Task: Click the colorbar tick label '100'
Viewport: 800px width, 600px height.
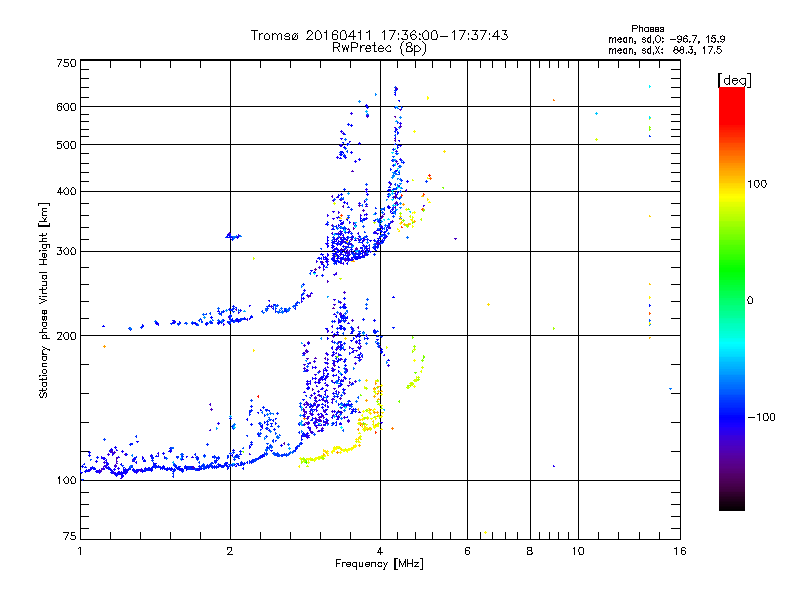Action: 757,184
